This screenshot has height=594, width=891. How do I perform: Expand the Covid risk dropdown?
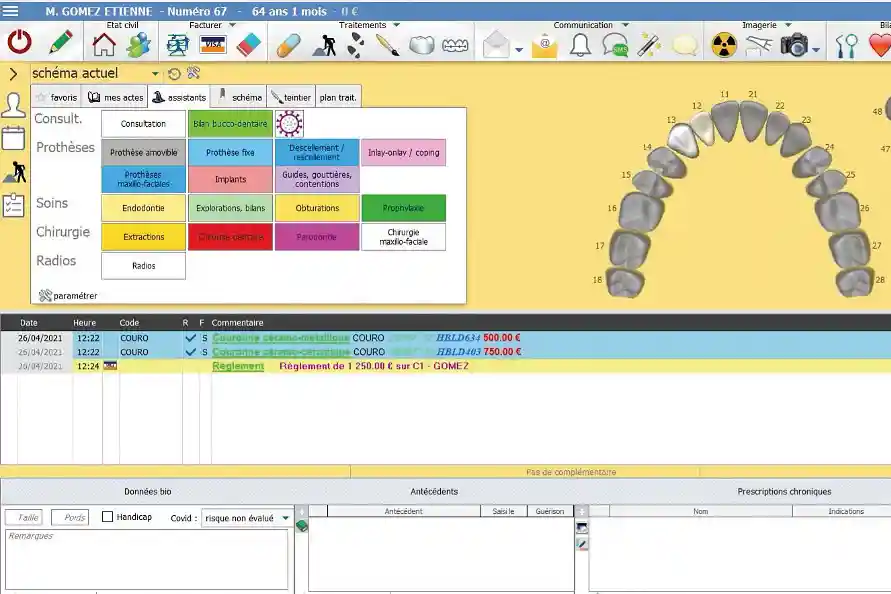[285, 518]
